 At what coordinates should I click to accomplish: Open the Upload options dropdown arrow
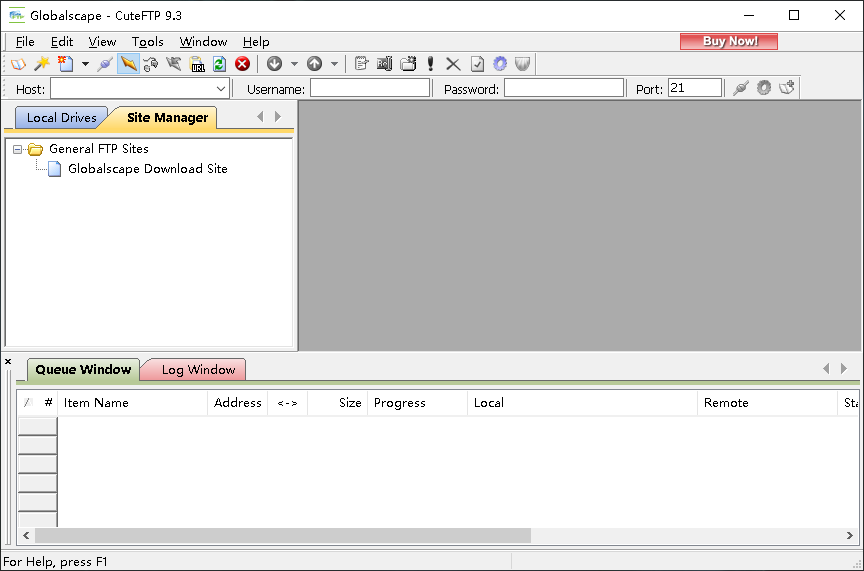pos(334,64)
